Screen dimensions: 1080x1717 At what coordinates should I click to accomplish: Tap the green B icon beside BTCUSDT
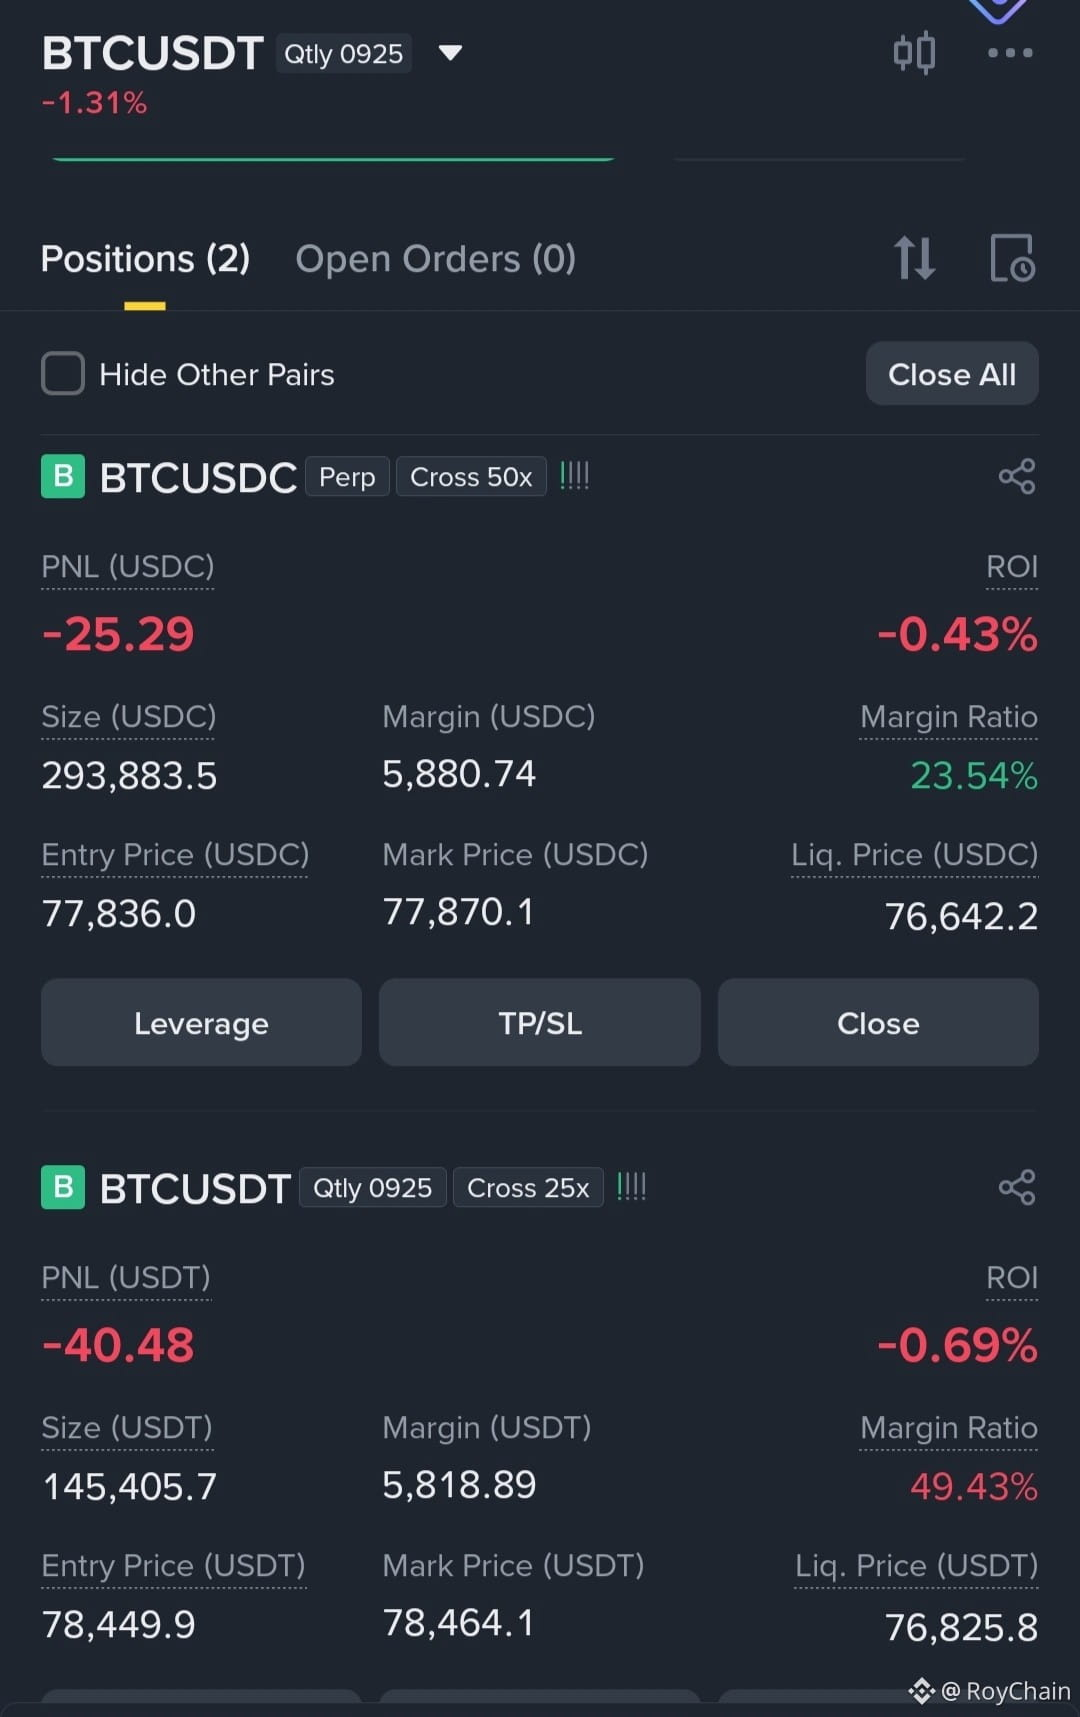click(63, 1187)
